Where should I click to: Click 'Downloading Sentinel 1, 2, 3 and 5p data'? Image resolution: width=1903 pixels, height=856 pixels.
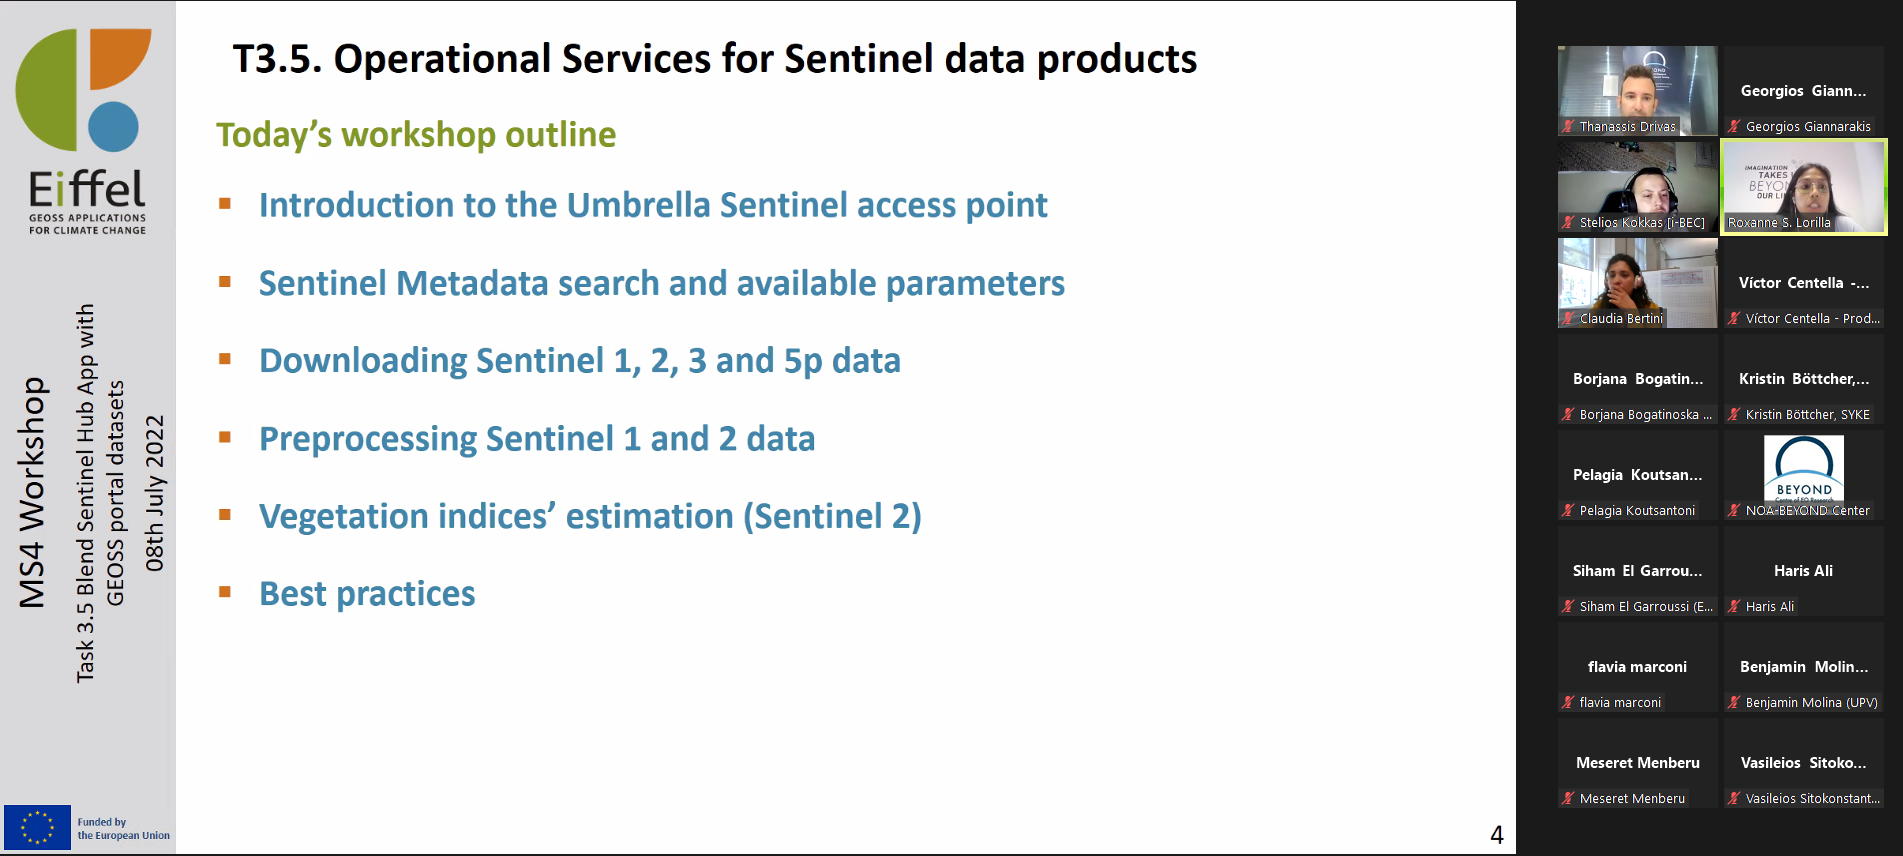580,361
